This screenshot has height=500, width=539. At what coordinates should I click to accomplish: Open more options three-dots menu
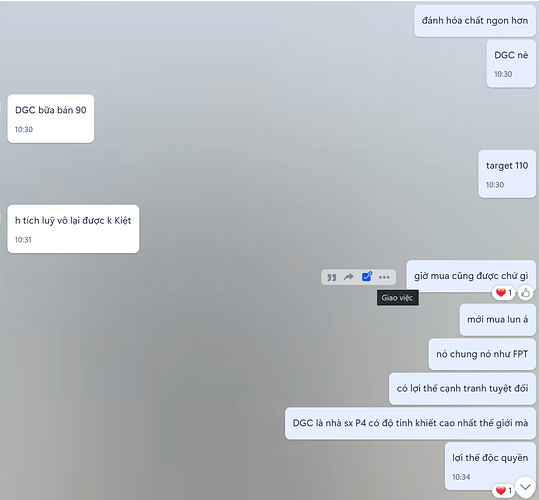pyautogui.click(x=384, y=277)
